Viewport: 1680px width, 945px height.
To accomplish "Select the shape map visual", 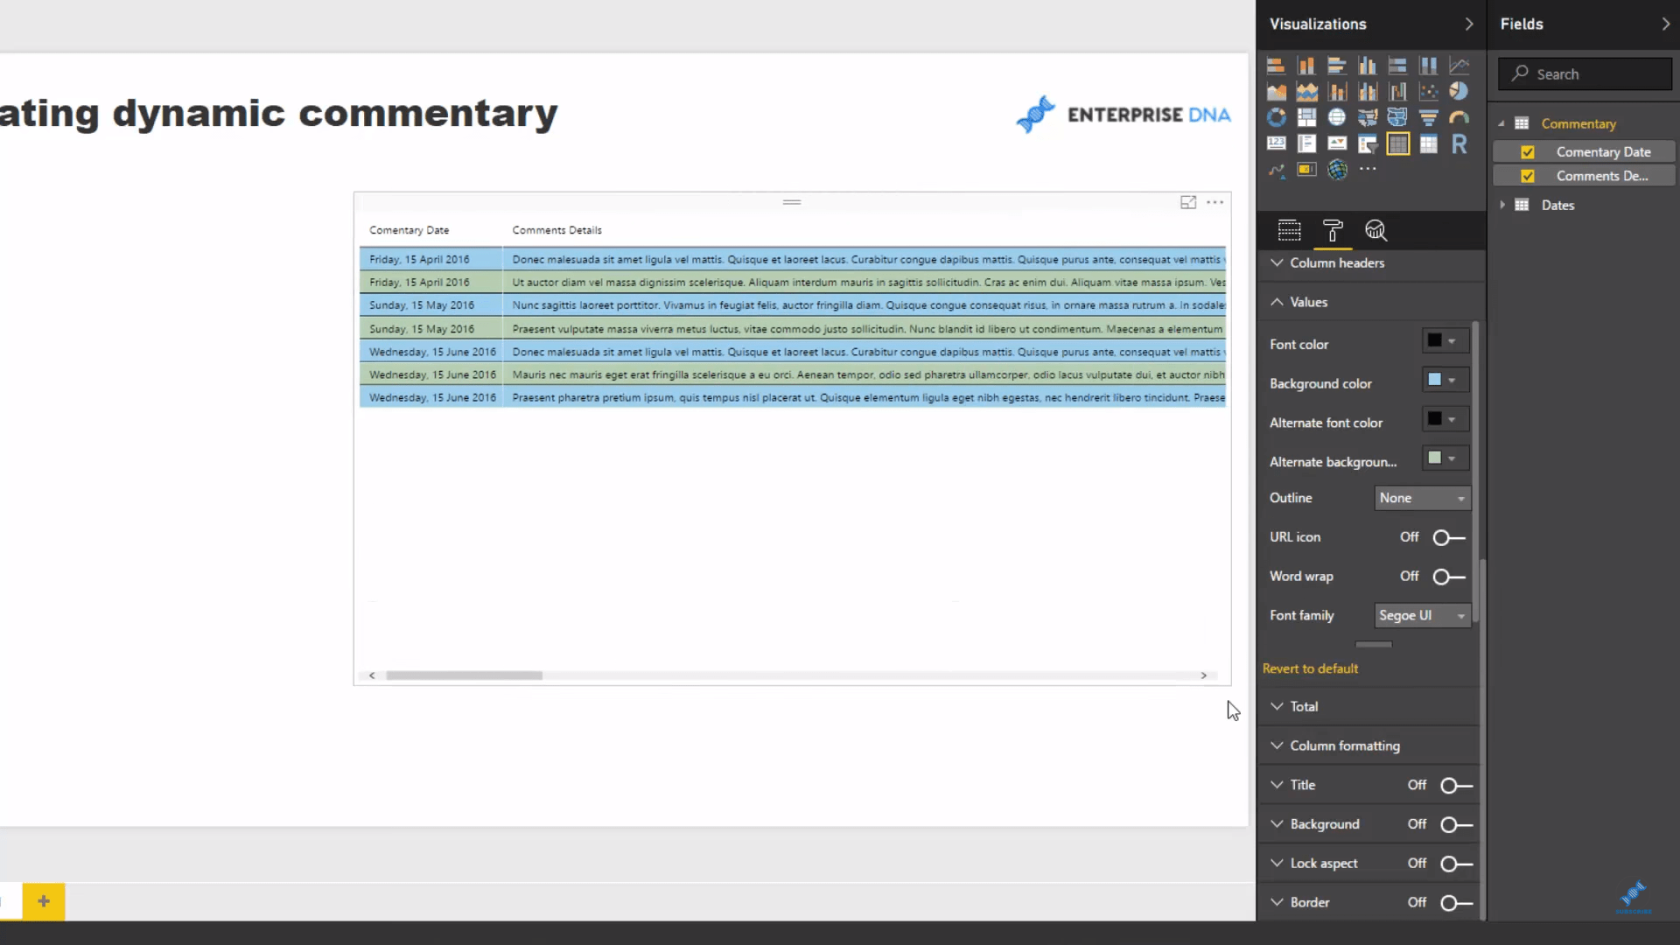I will 1398,118.
